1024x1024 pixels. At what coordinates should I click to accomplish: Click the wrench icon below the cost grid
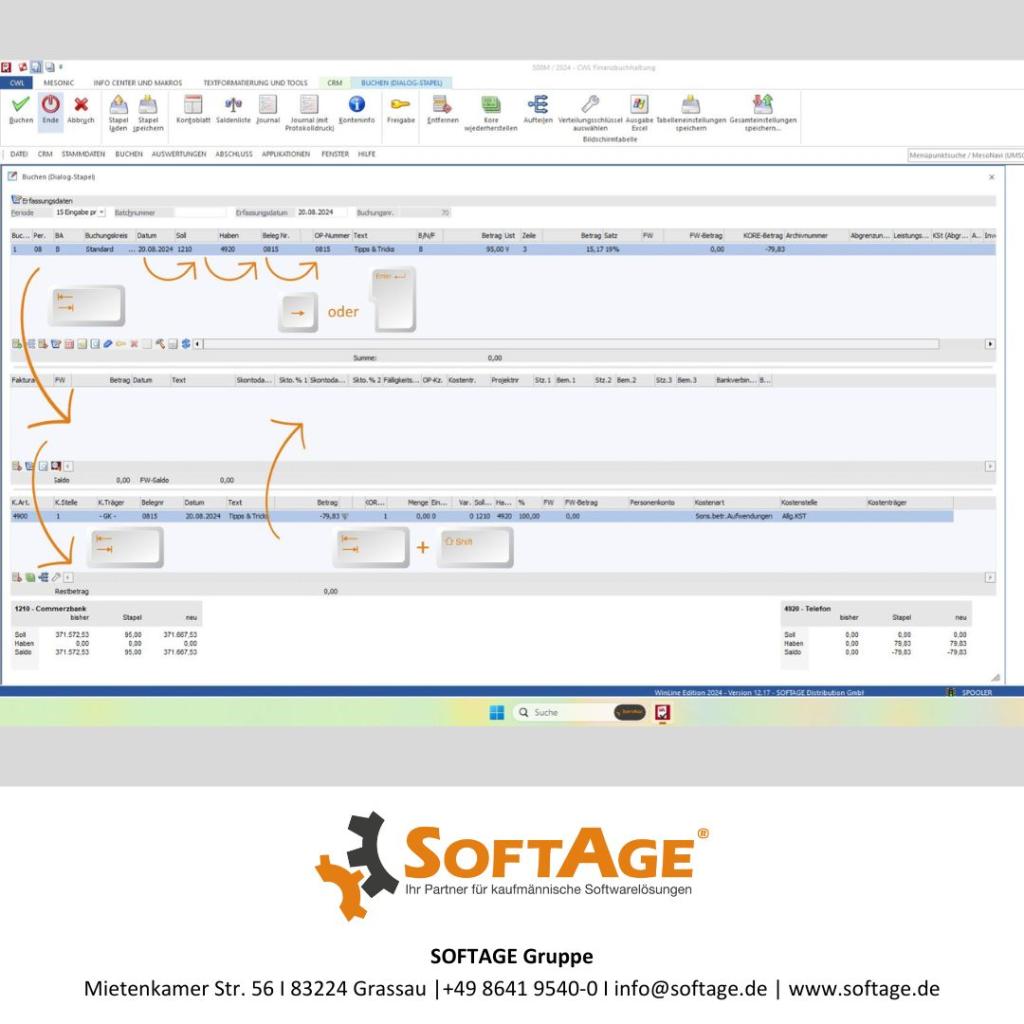click(x=56, y=577)
